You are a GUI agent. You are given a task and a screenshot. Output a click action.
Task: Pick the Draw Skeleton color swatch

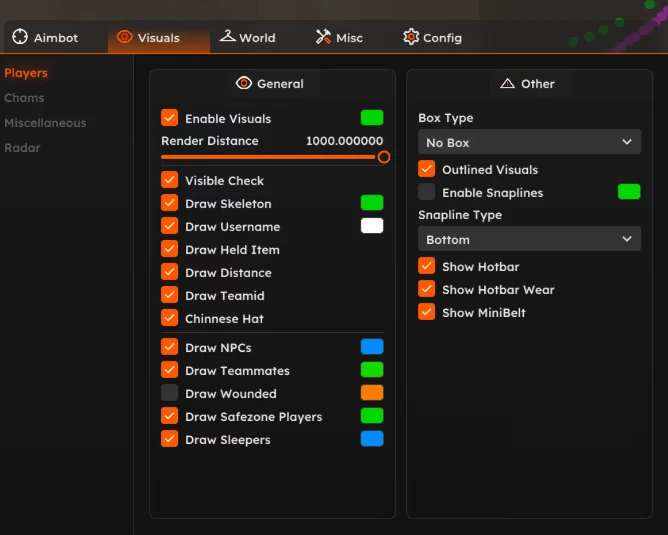(372, 203)
